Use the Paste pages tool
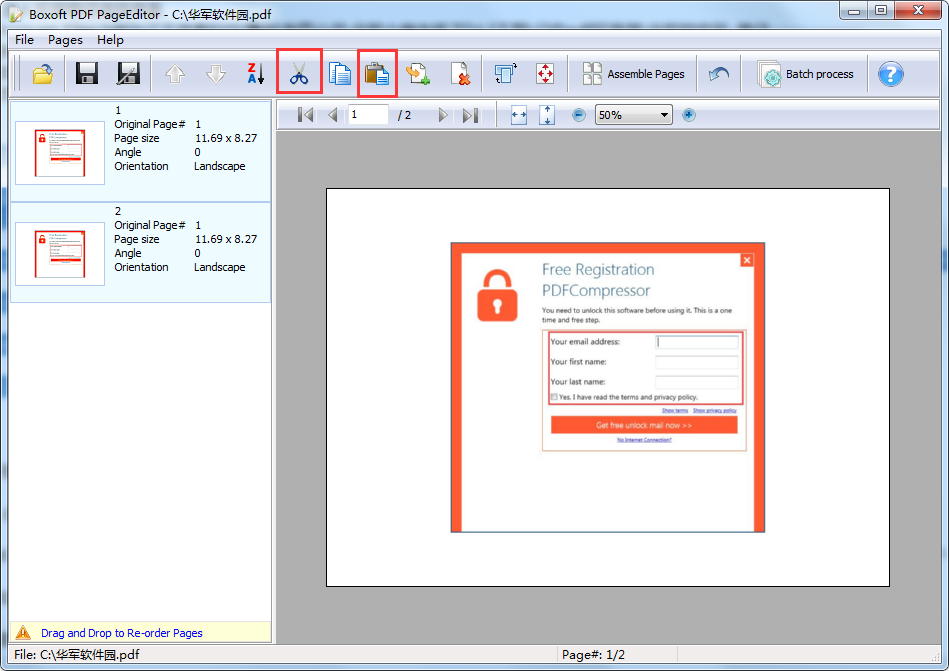Viewport: 949px width, 671px height. (376, 71)
